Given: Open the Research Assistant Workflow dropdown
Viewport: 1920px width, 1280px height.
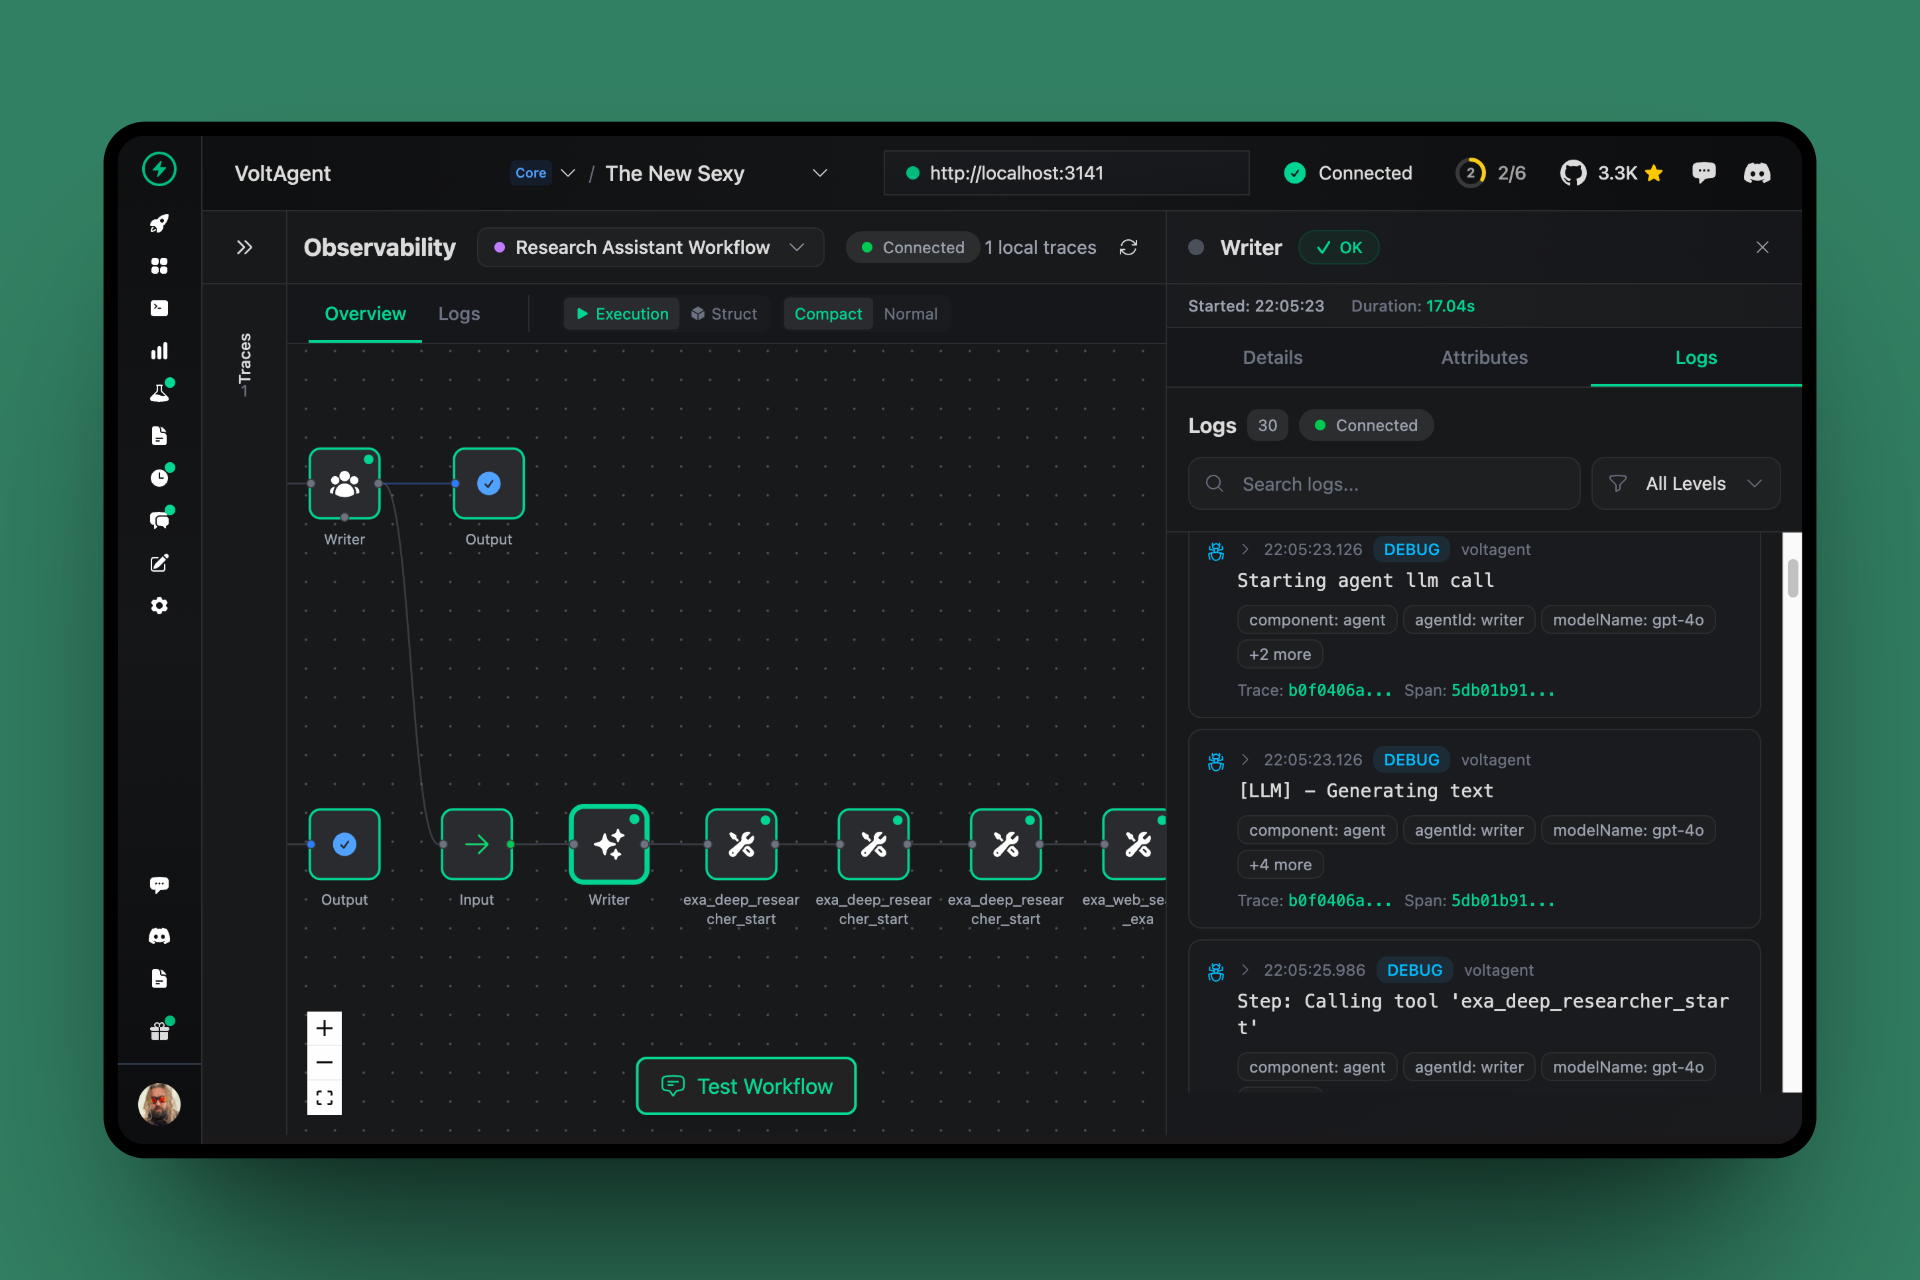Looking at the screenshot, I should coord(650,247).
